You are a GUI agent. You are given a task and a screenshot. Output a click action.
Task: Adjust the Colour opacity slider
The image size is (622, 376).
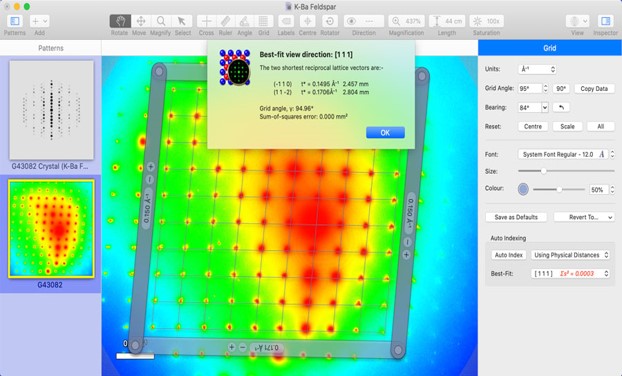pyautogui.click(x=559, y=190)
